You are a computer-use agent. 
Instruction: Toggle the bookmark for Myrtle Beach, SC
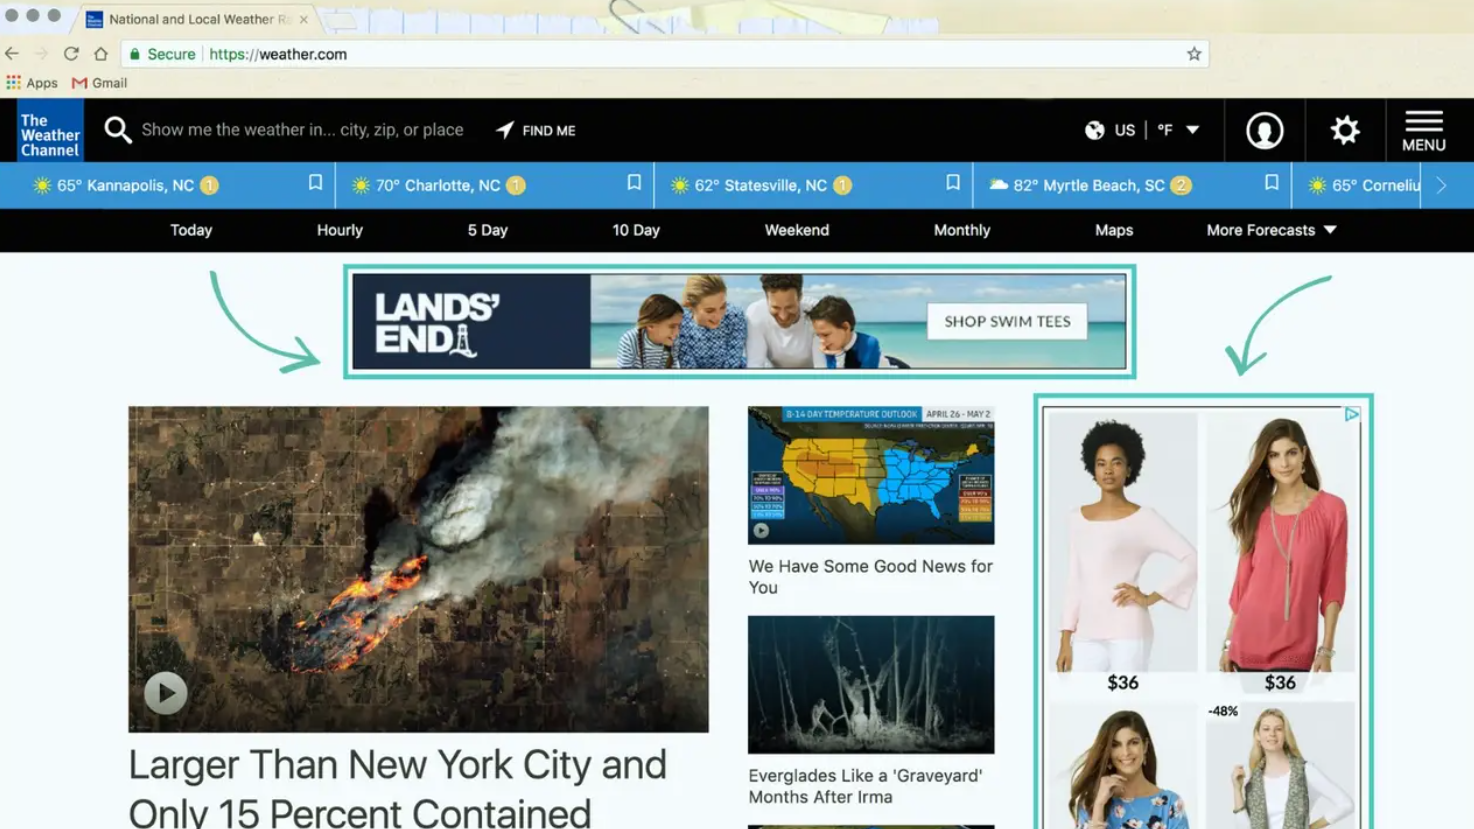pos(1271,183)
